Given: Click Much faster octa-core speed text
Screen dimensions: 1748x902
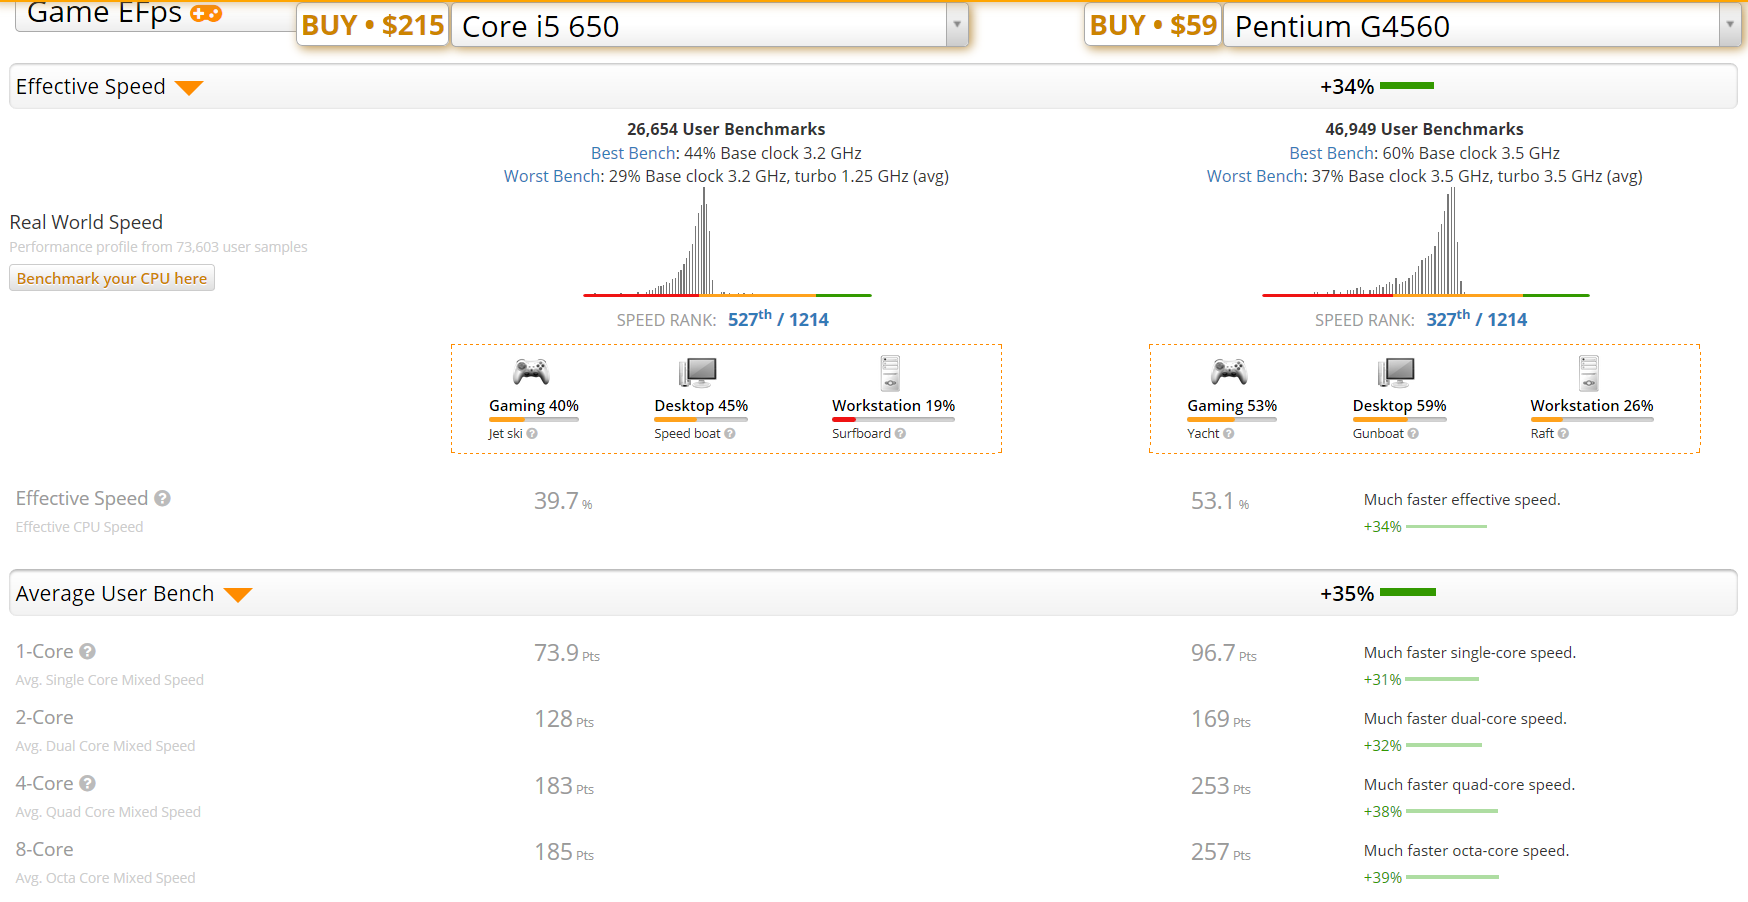Looking at the screenshot, I should [x=1467, y=850].
